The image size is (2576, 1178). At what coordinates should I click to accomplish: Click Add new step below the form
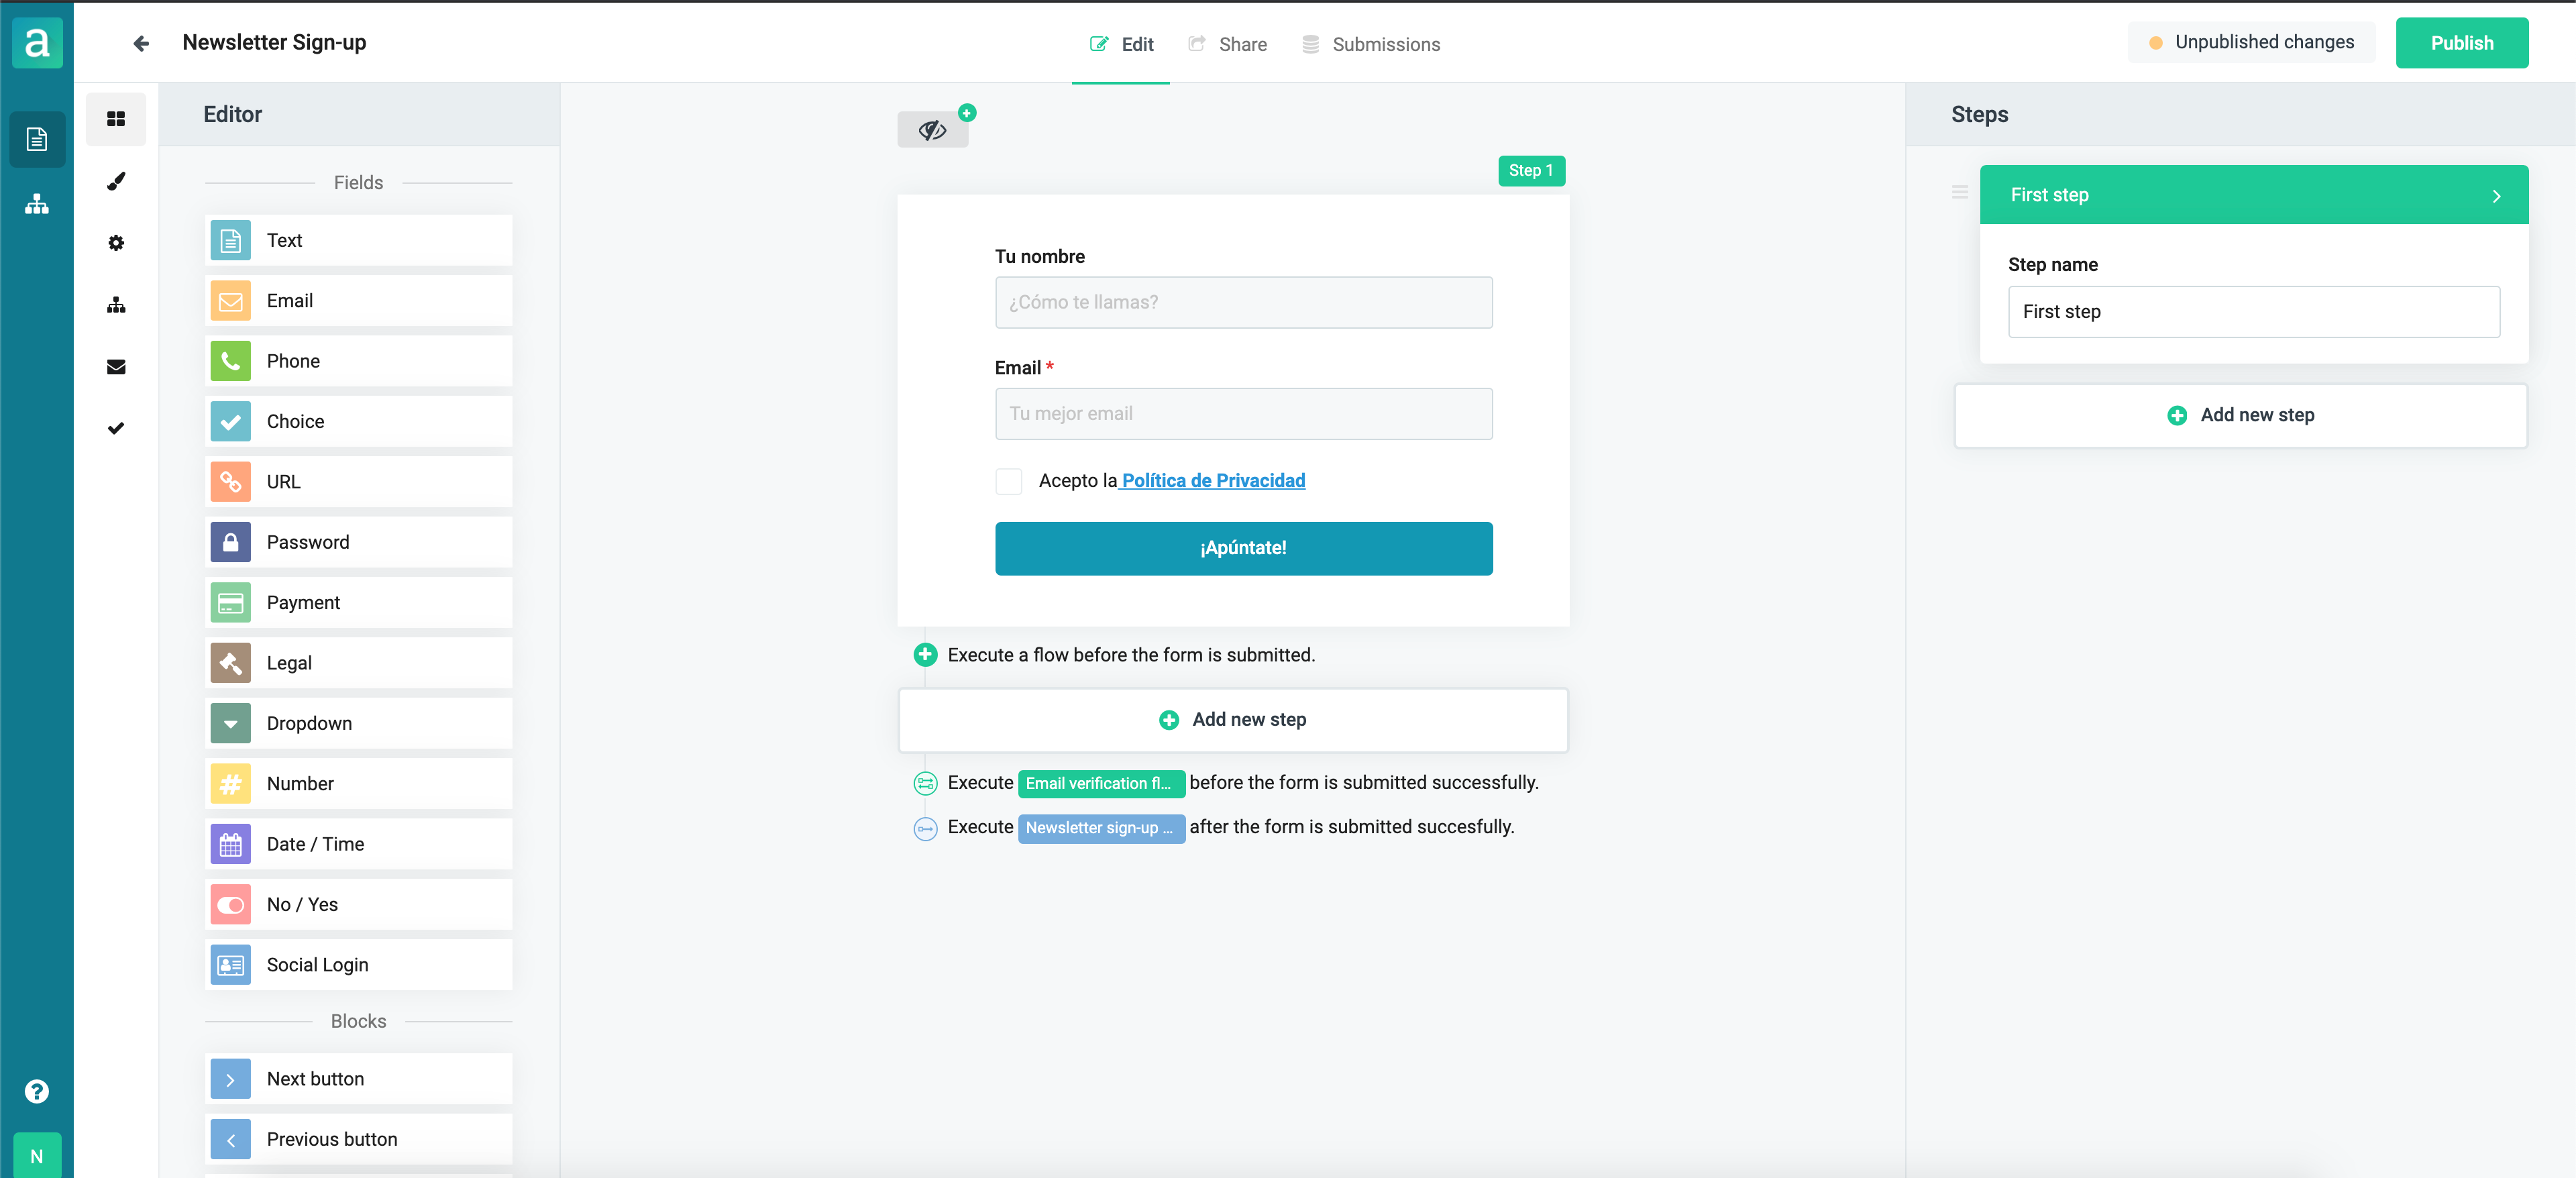(1233, 720)
